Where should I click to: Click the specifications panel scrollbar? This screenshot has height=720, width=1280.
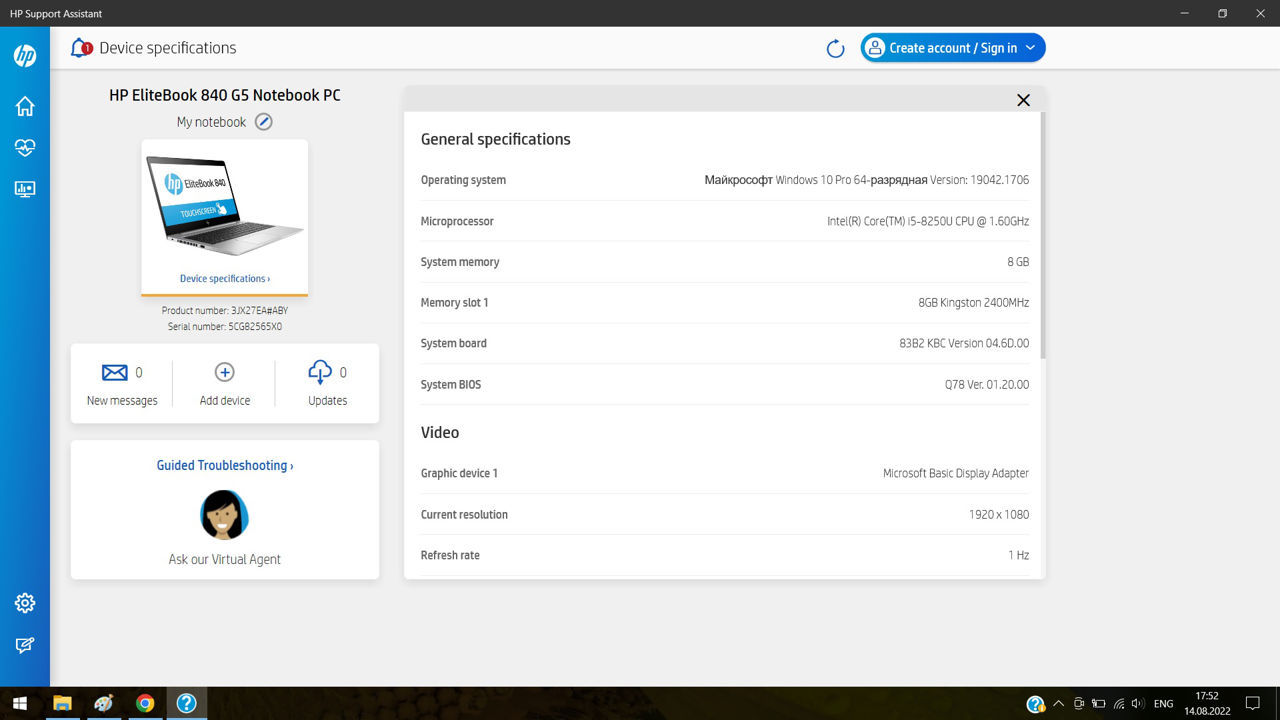1042,235
